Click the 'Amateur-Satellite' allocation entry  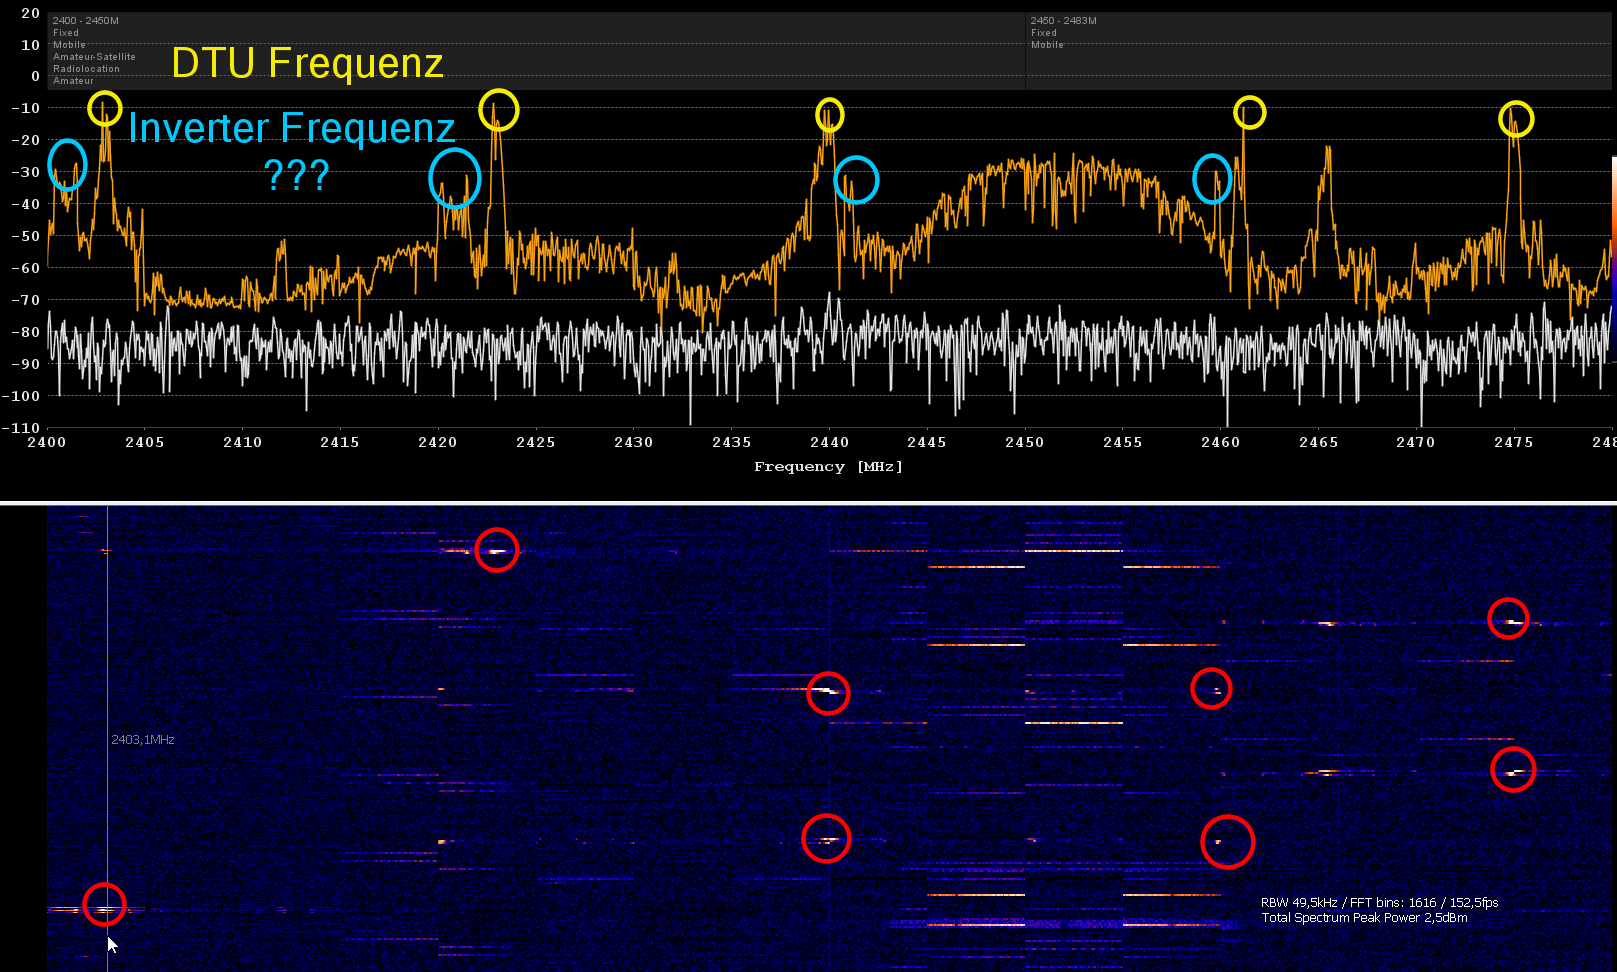pos(94,57)
